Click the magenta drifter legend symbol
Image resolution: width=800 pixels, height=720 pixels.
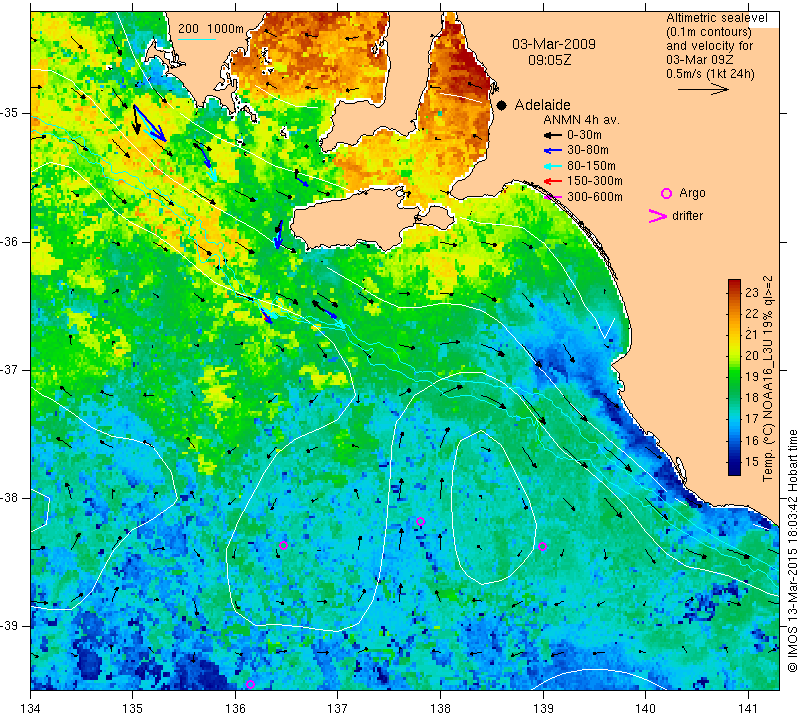pos(658,216)
